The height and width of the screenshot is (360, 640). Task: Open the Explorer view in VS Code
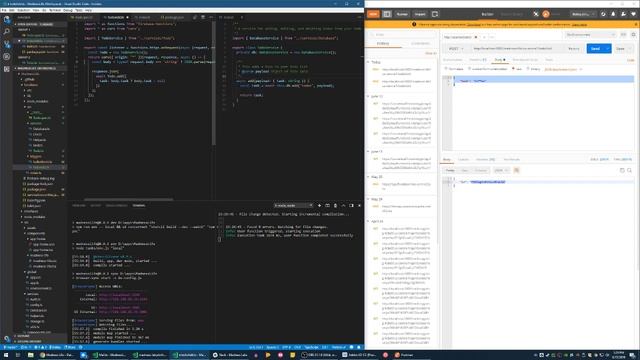7,19
